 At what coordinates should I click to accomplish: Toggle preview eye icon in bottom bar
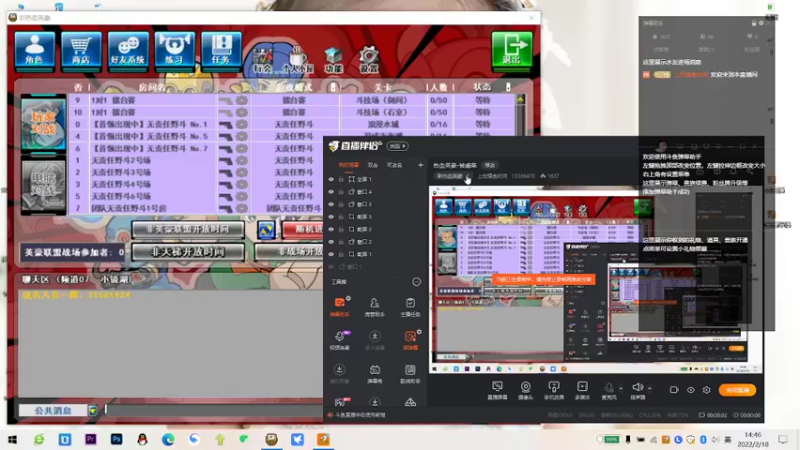click(x=690, y=390)
